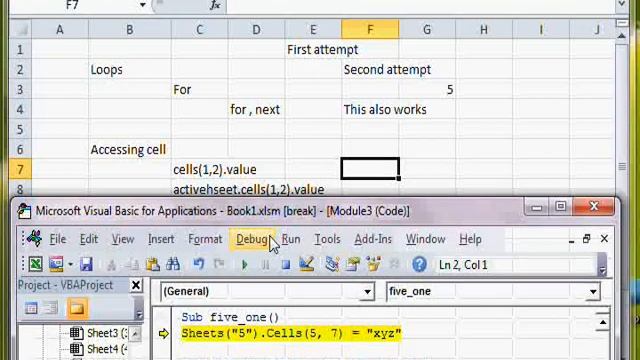This screenshot has height=360, width=640.
Task: Click the Copy toolbar icon
Action: click(x=132, y=265)
